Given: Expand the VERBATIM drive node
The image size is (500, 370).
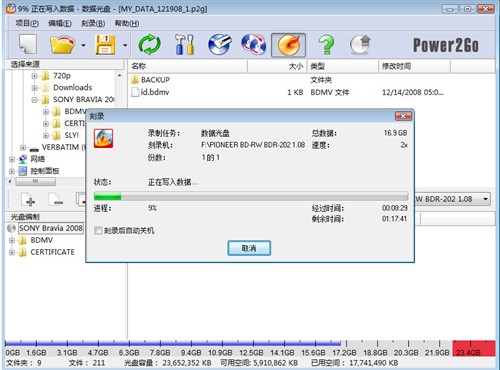Looking at the screenshot, I should (23, 147).
